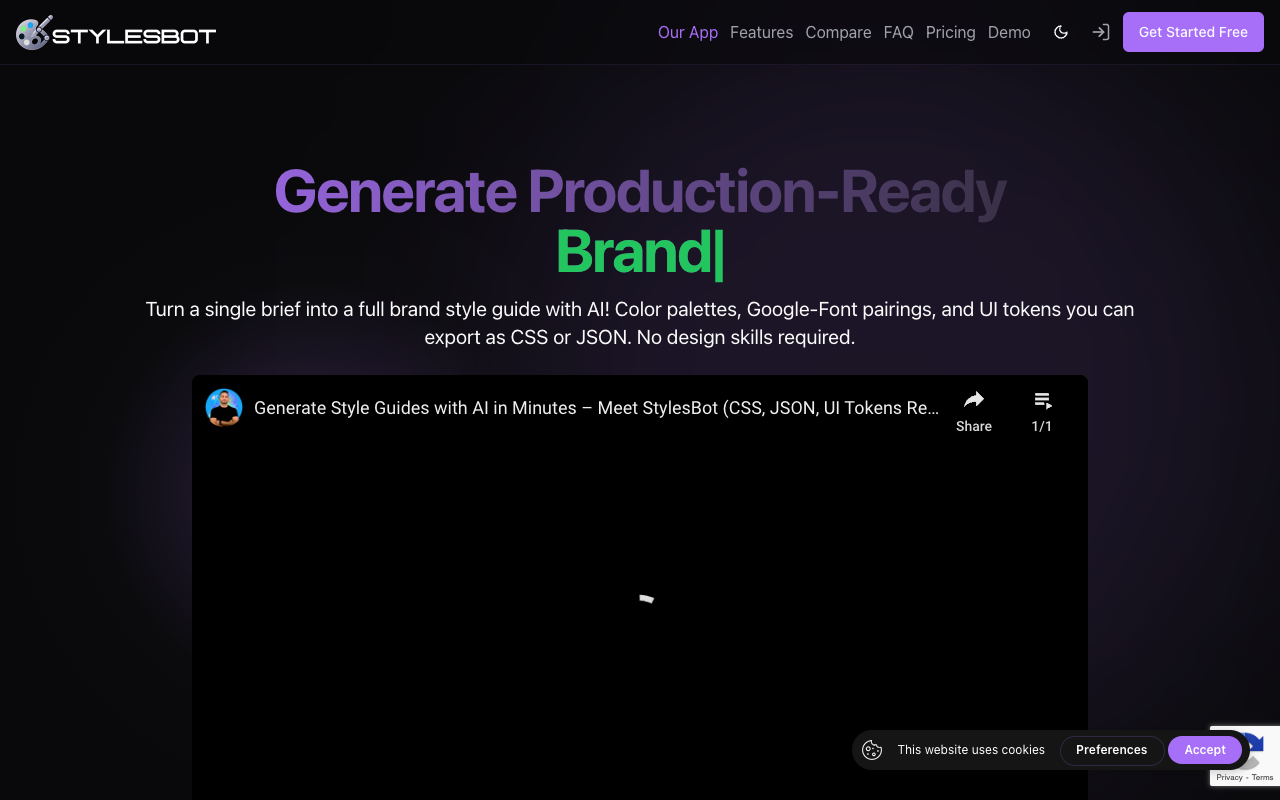Toggle dark mode with the moon icon
The width and height of the screenshot is (1280, 800).
pos(1061,32)
